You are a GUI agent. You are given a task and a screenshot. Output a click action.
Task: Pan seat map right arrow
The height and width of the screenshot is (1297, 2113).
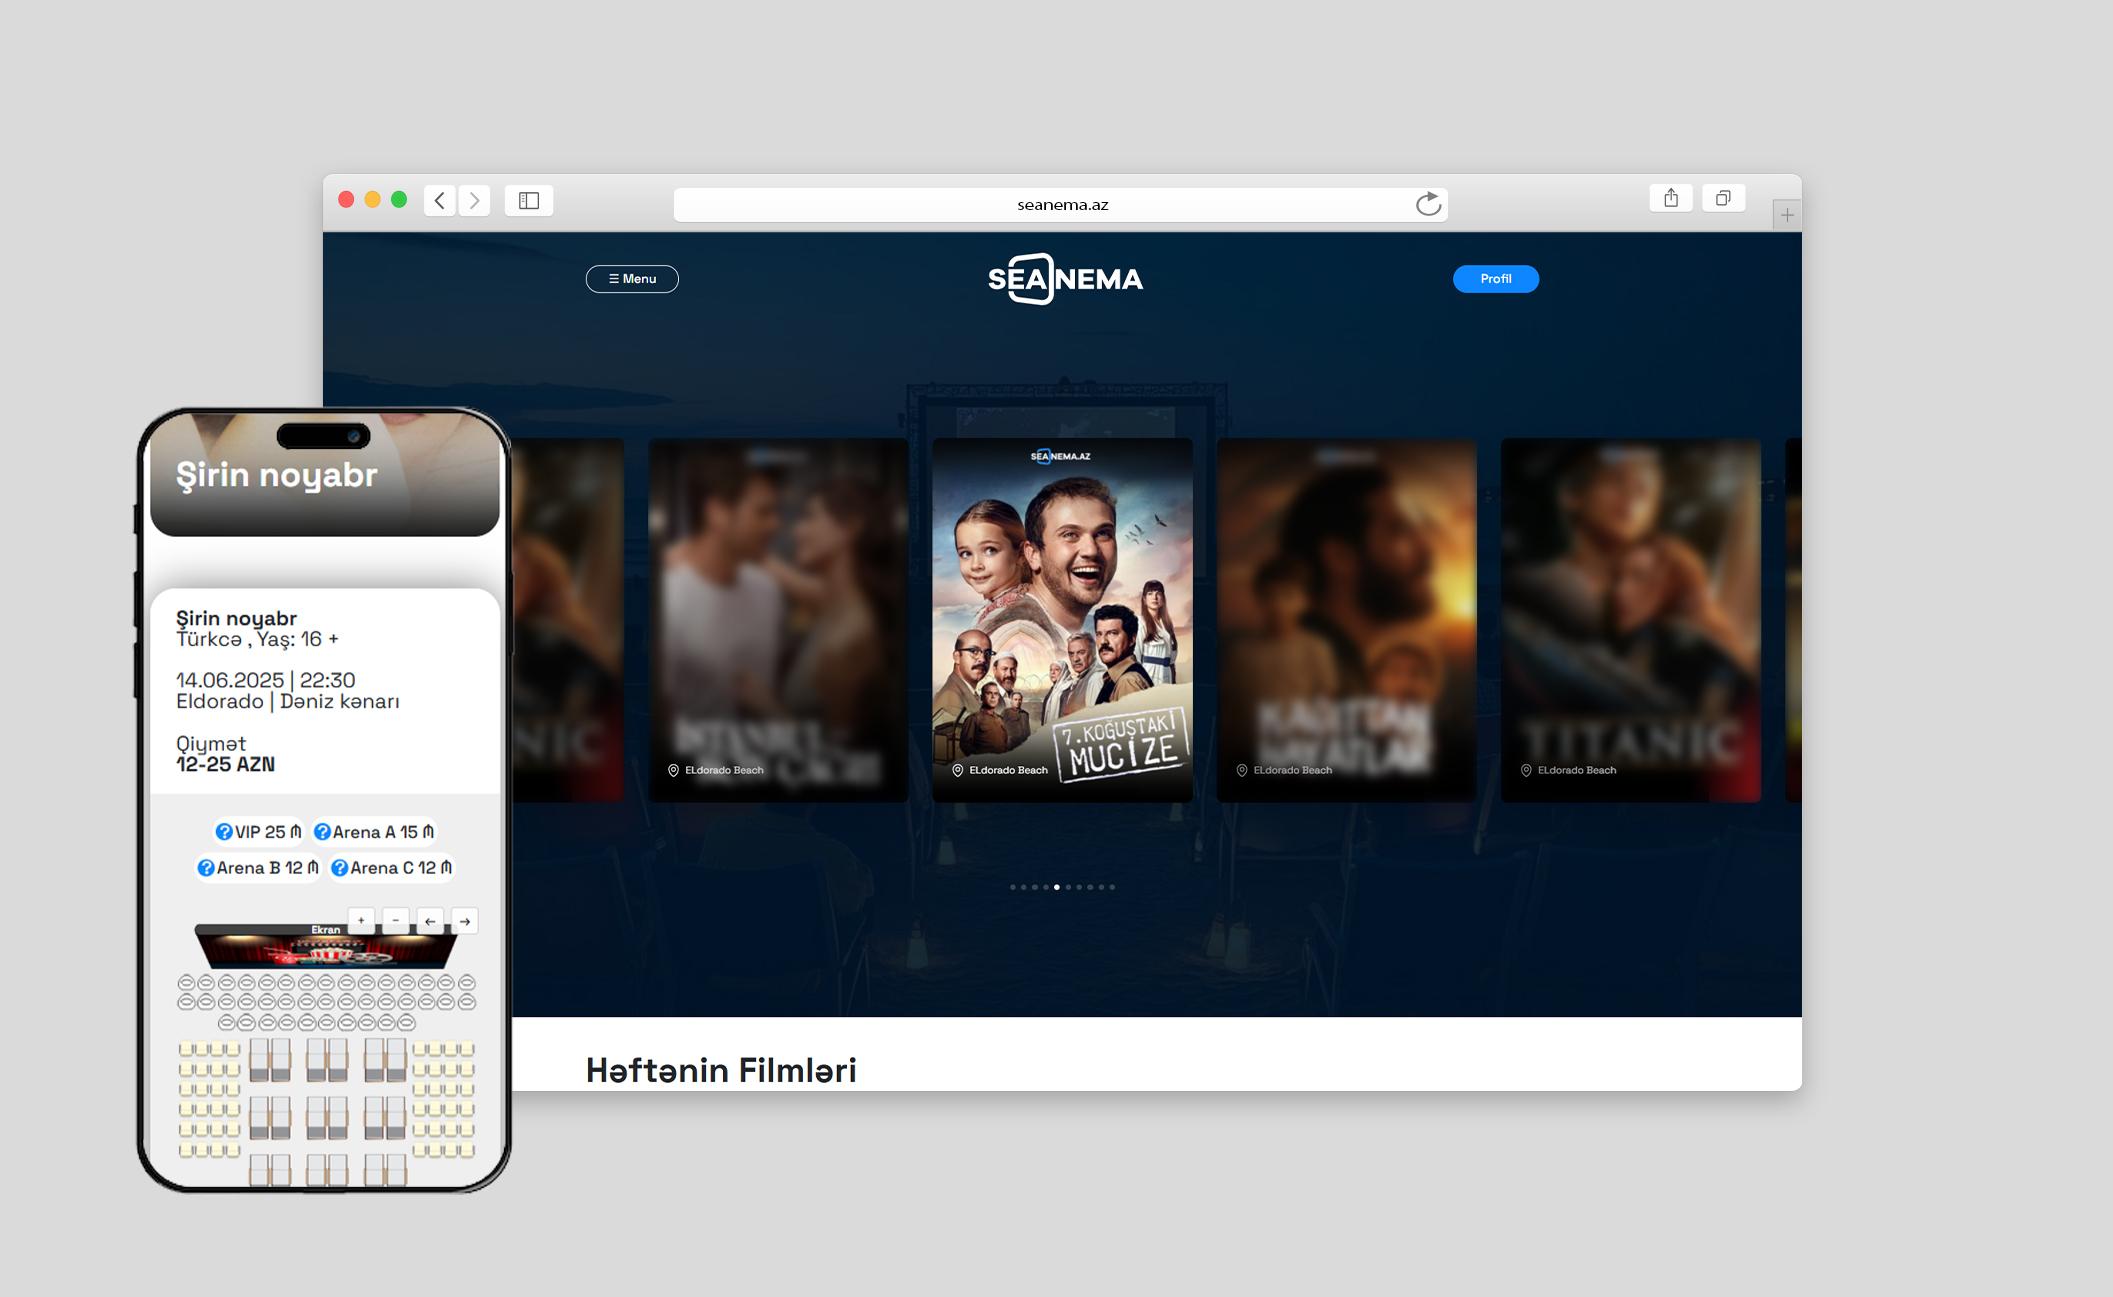point(465,921)
